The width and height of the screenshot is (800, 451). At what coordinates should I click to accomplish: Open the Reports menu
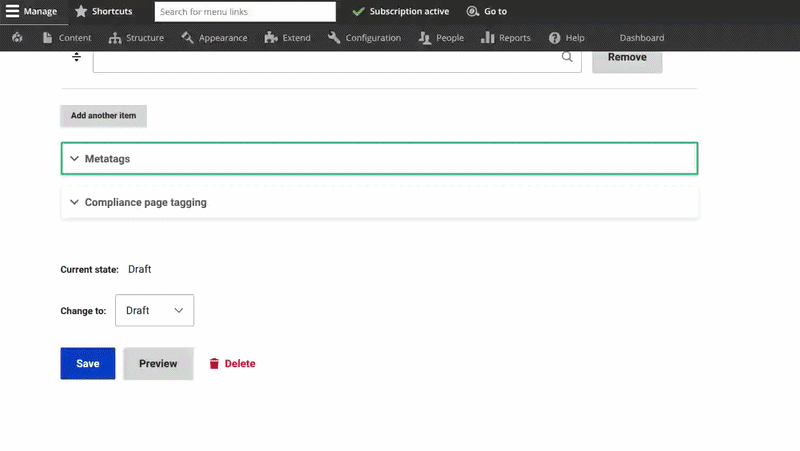(x=514, y=38)
